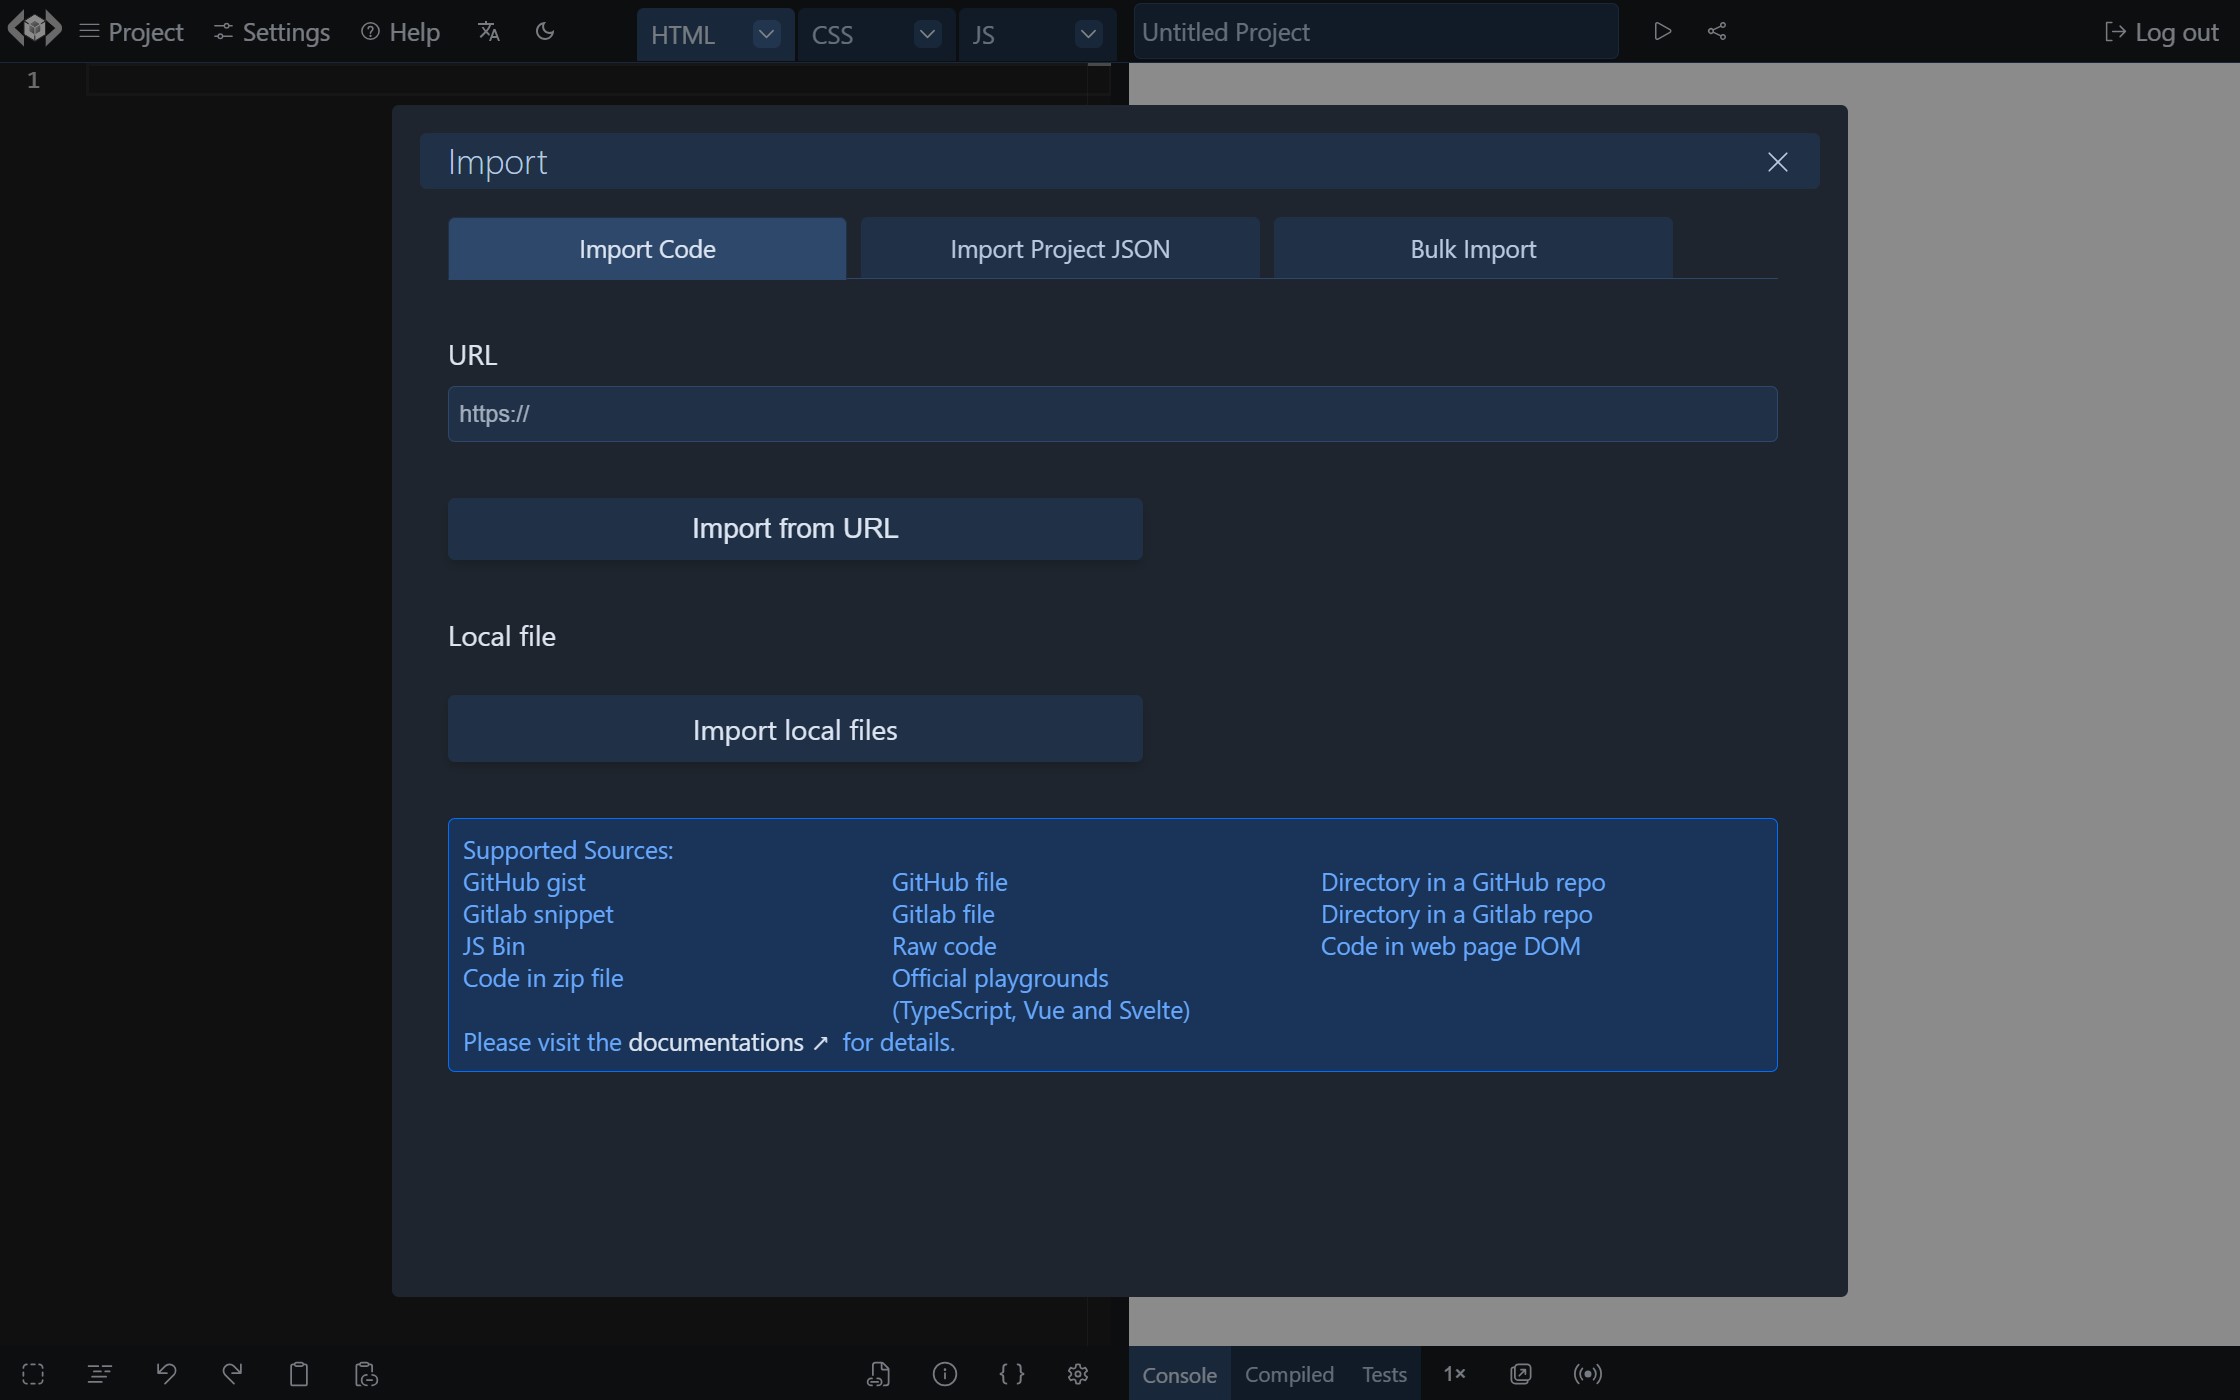Switch to Bulk Import tab
The height and width of the screenshot is (1400, 2240).
point(1471,248)
